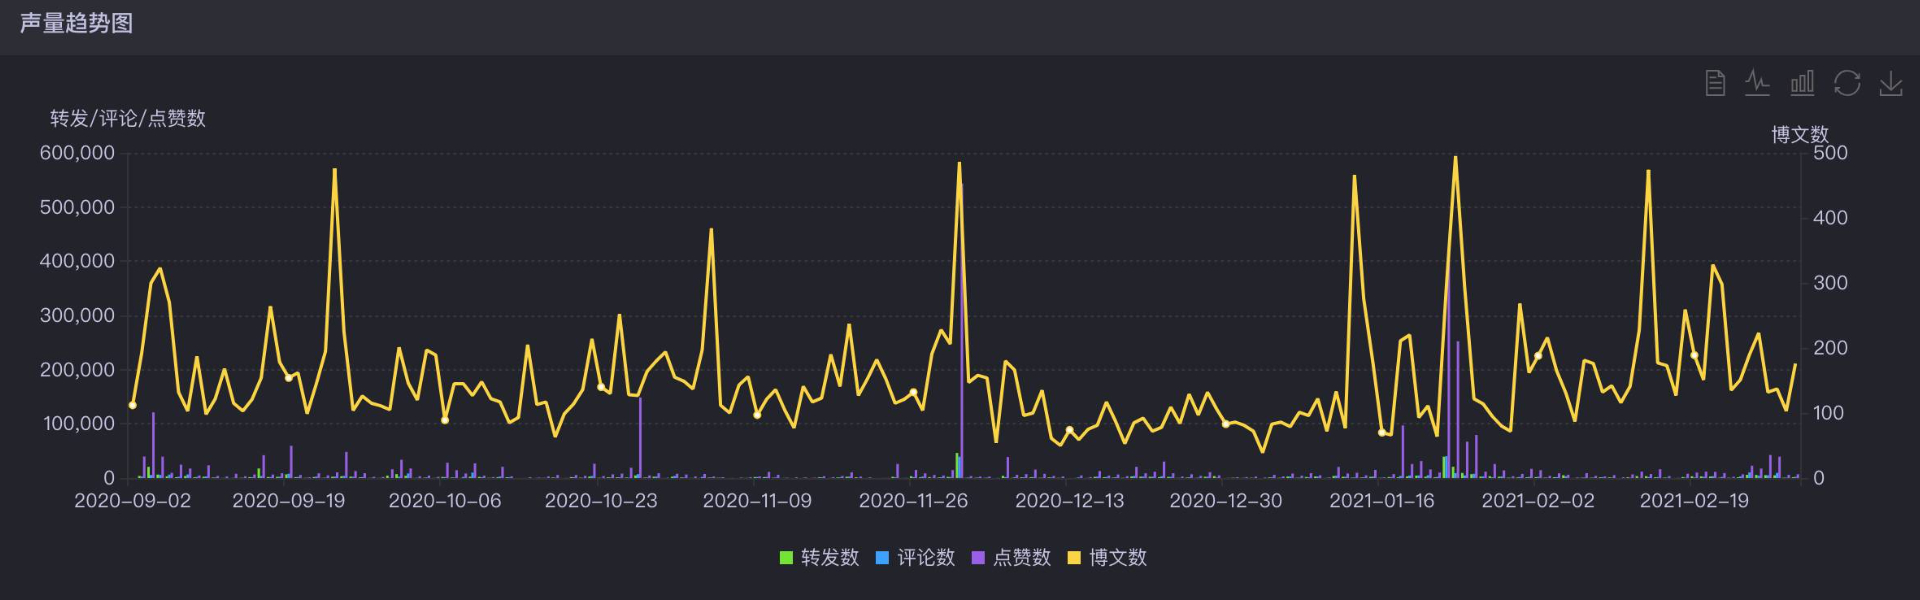Click the 2020-10-23 date label
Screen dimensions: 1920x600
(601, 501)
